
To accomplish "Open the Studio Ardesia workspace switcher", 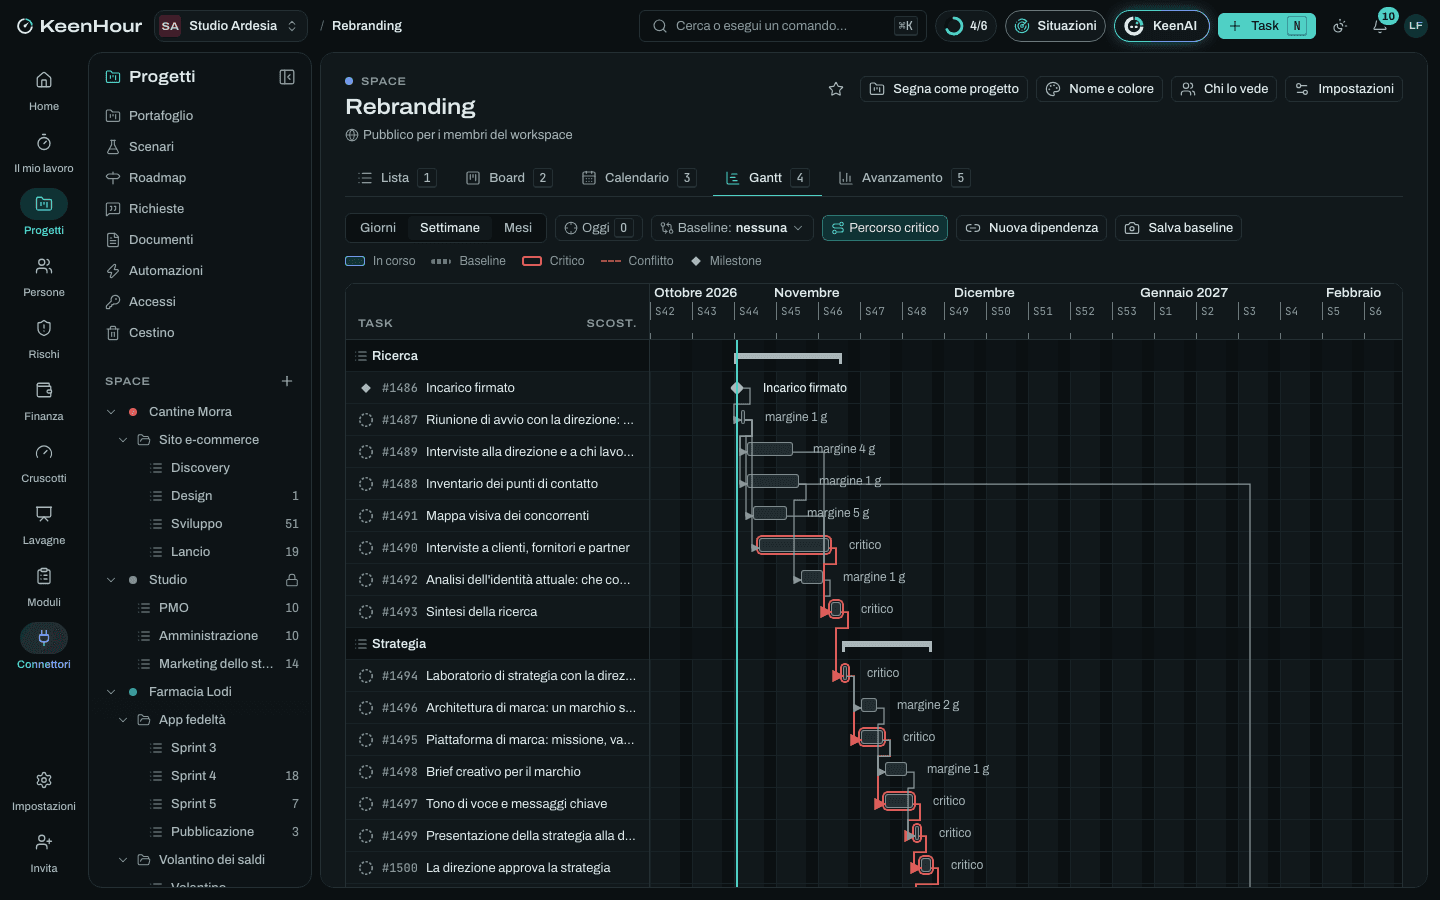I will pyautogui.click(x=230, y=26).
